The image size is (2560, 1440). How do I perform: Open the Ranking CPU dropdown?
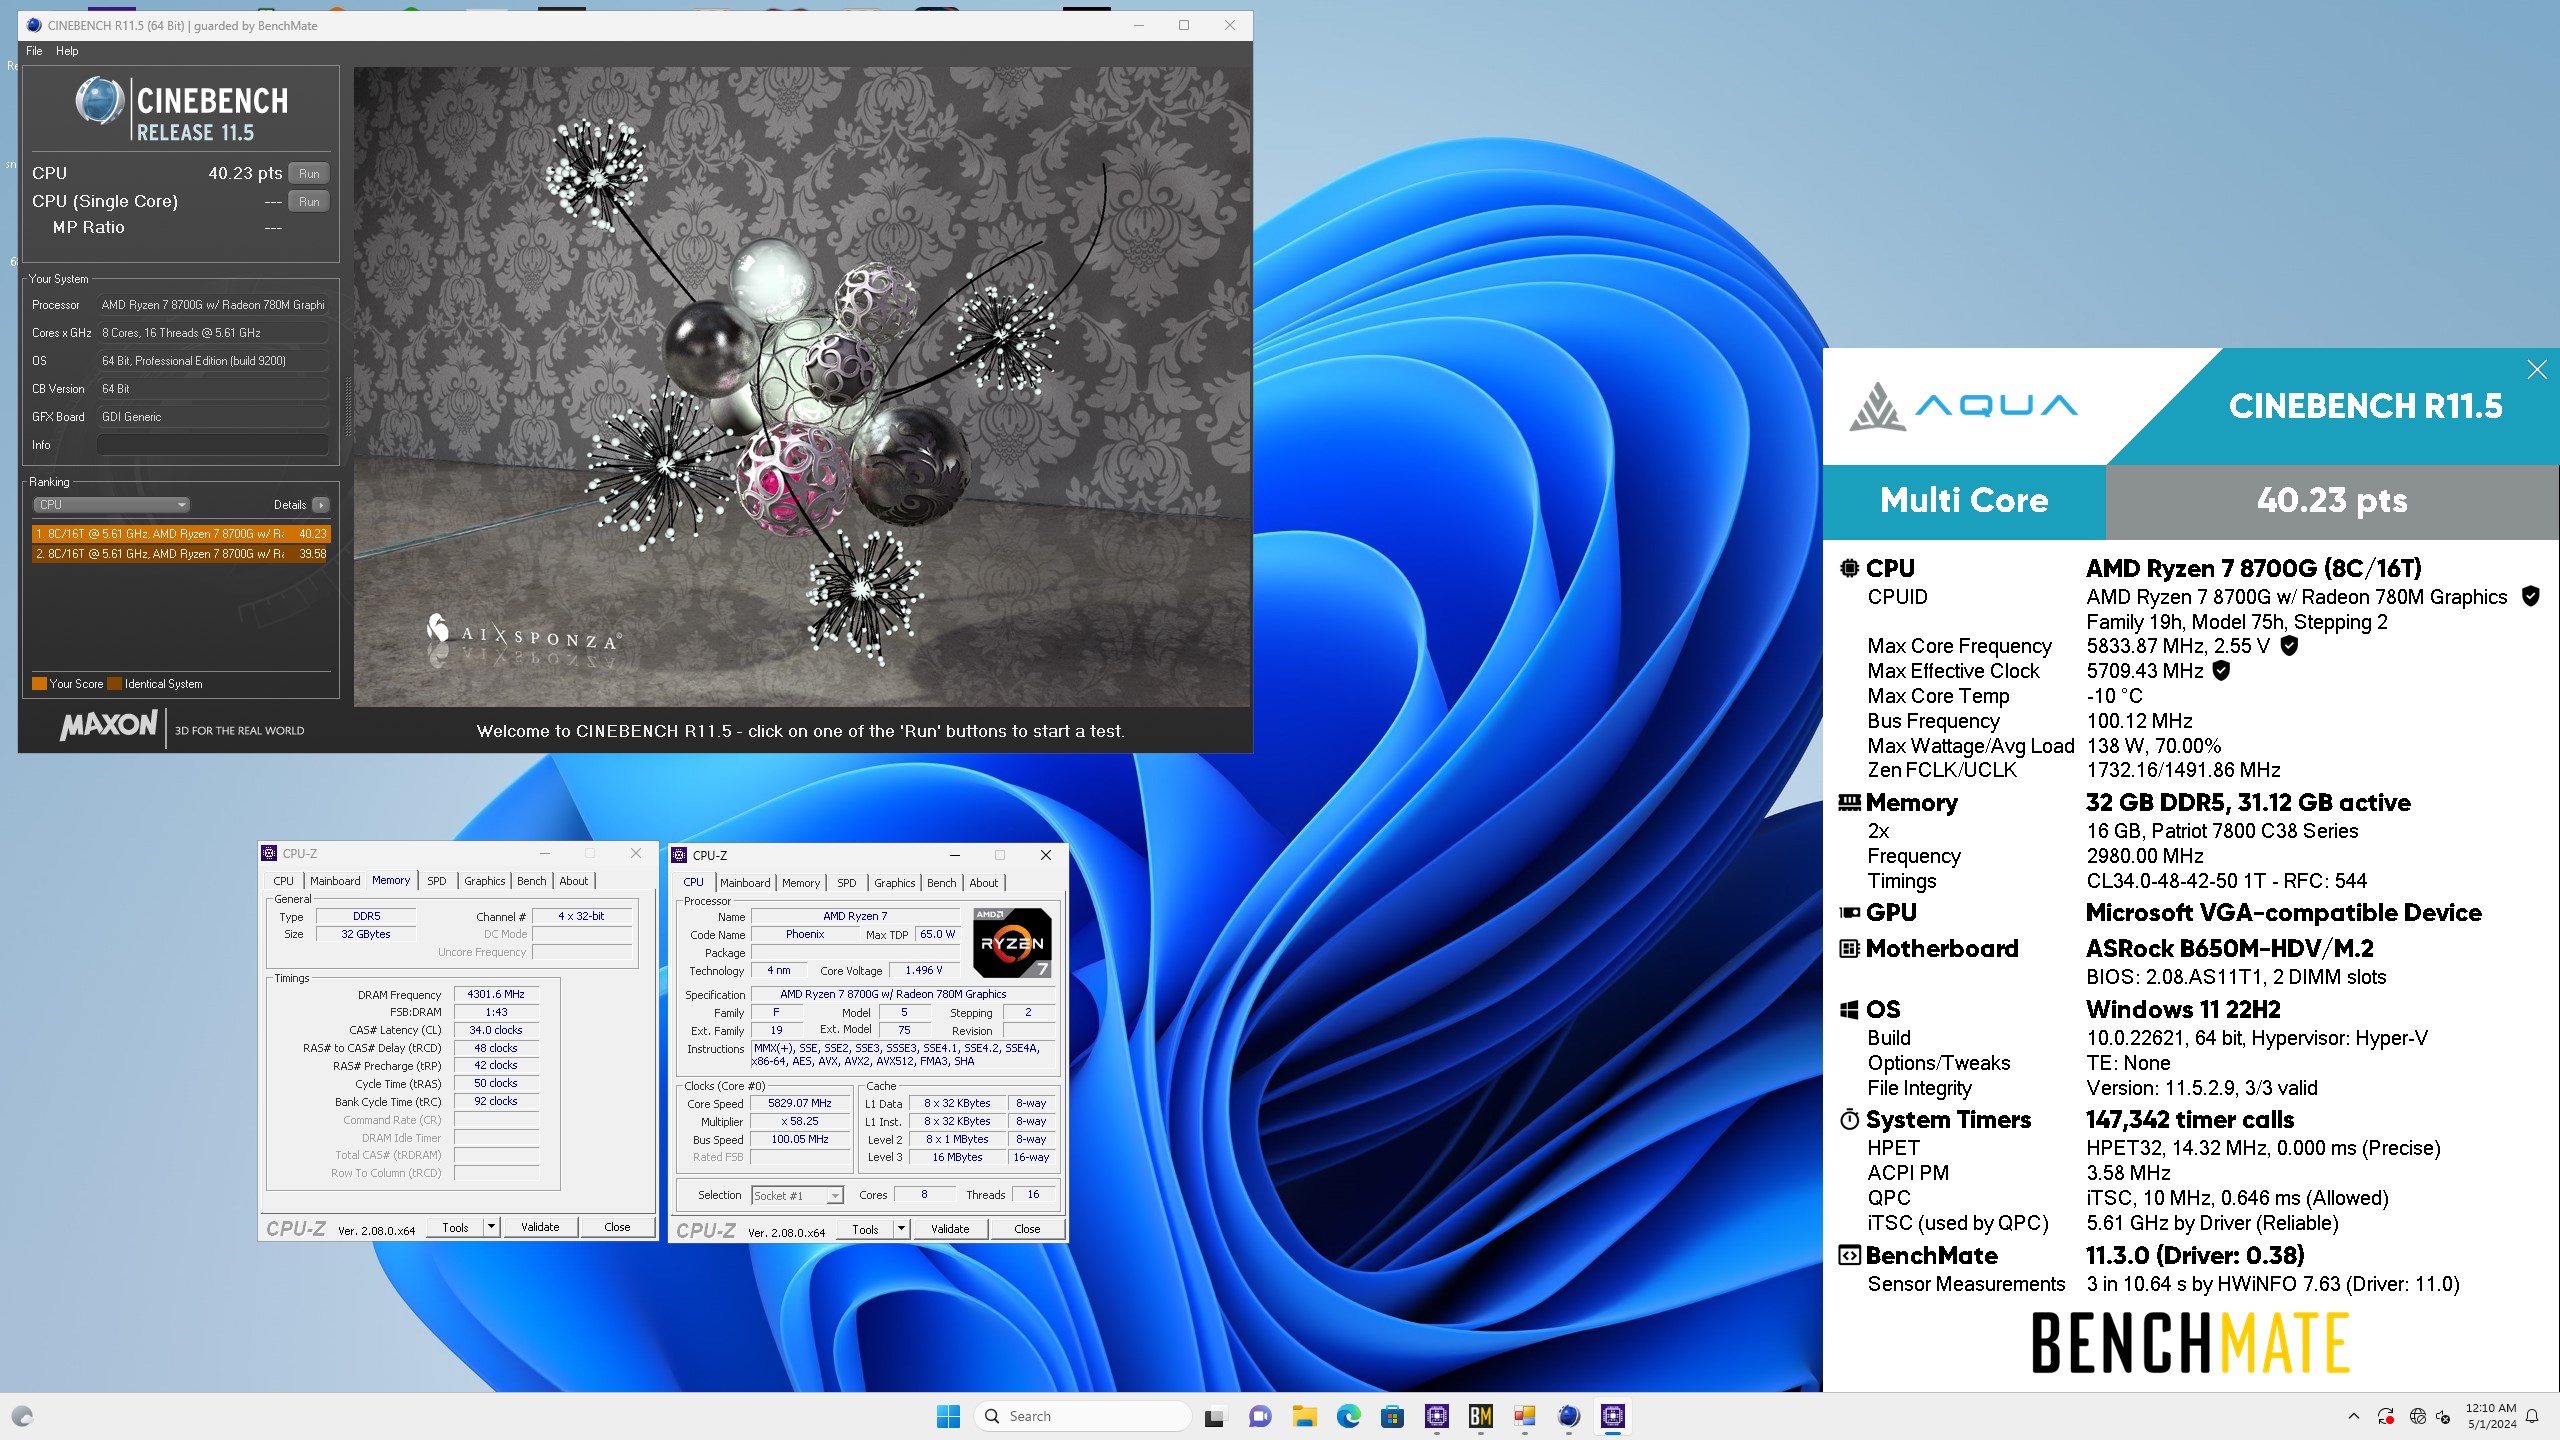coord(111,505)
